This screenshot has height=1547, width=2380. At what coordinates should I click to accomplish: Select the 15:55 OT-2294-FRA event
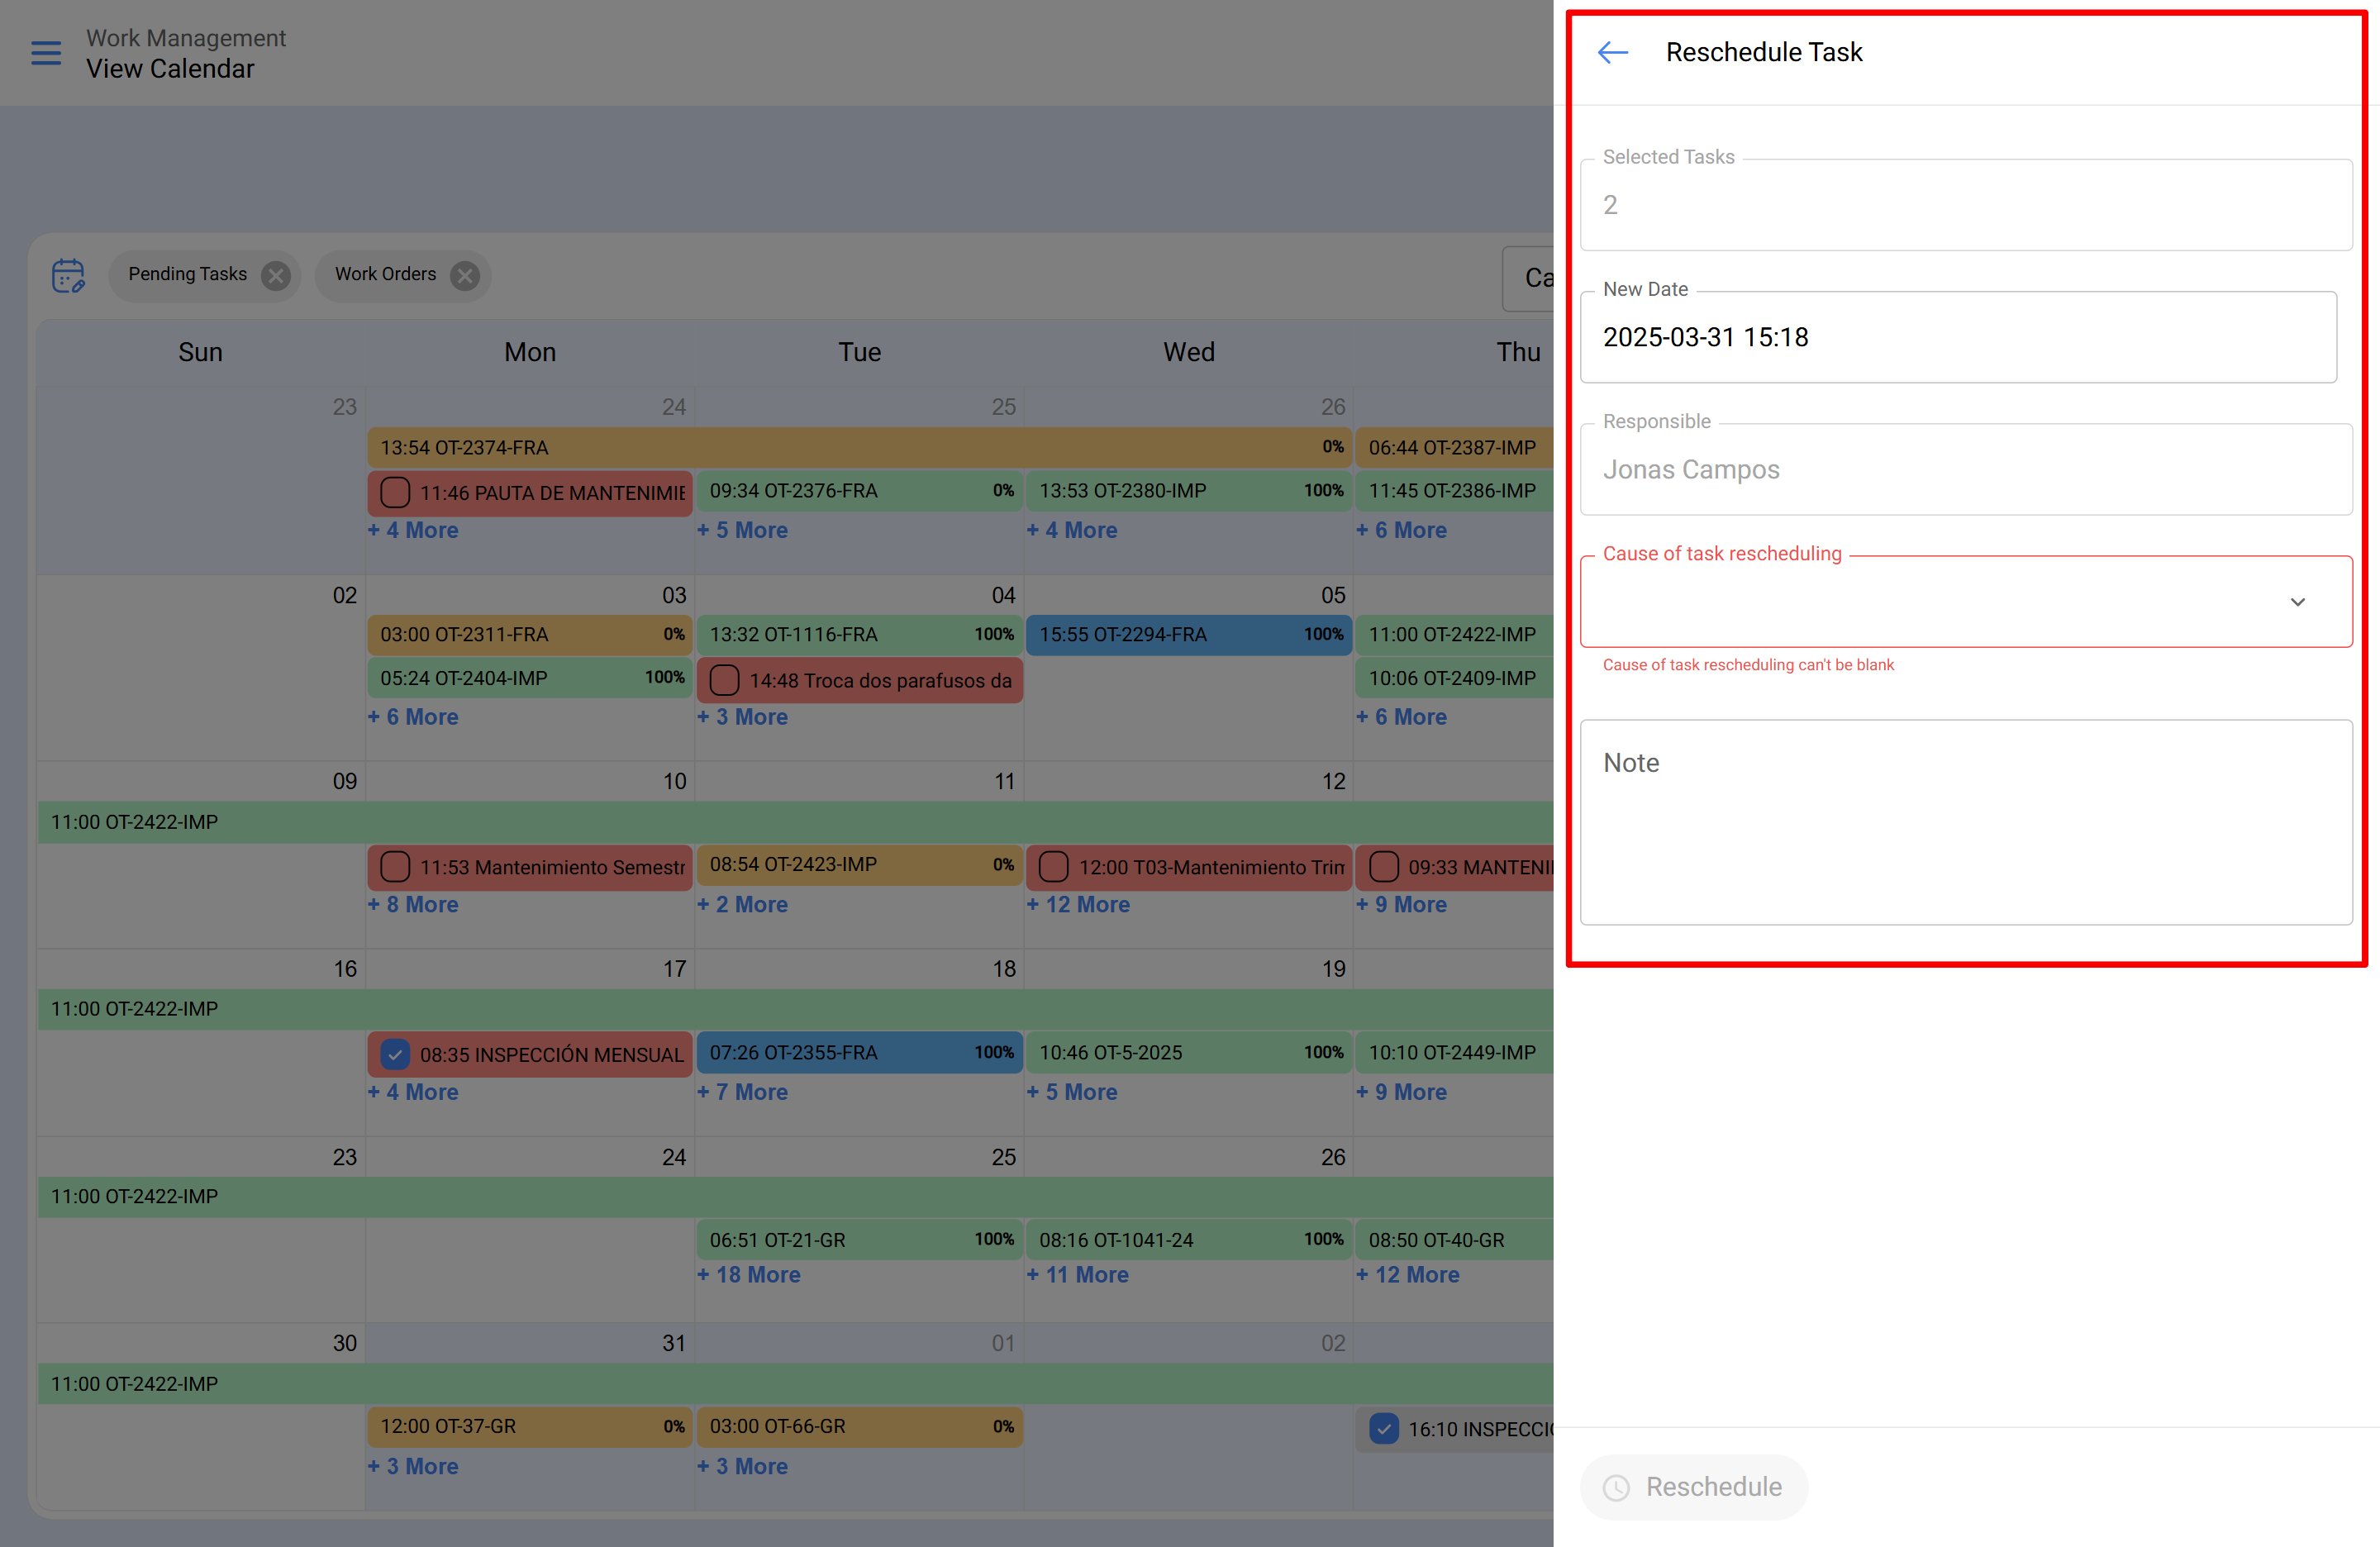click(x=1188, y=634)
